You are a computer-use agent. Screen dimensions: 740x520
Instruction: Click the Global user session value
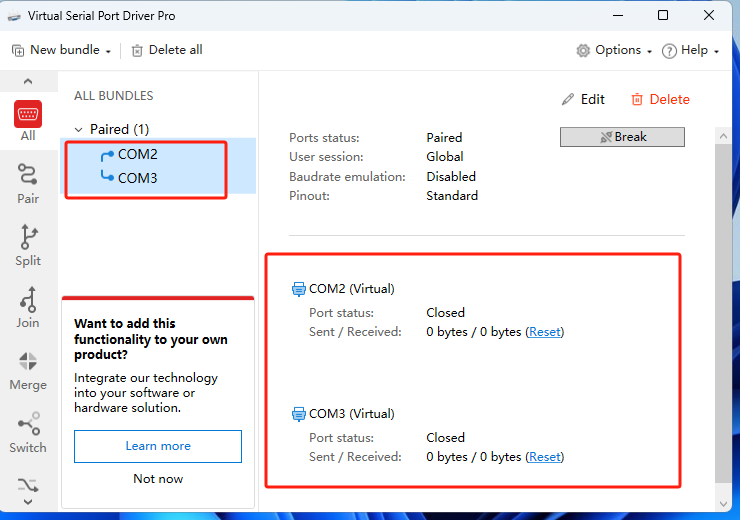coord(445,157)
